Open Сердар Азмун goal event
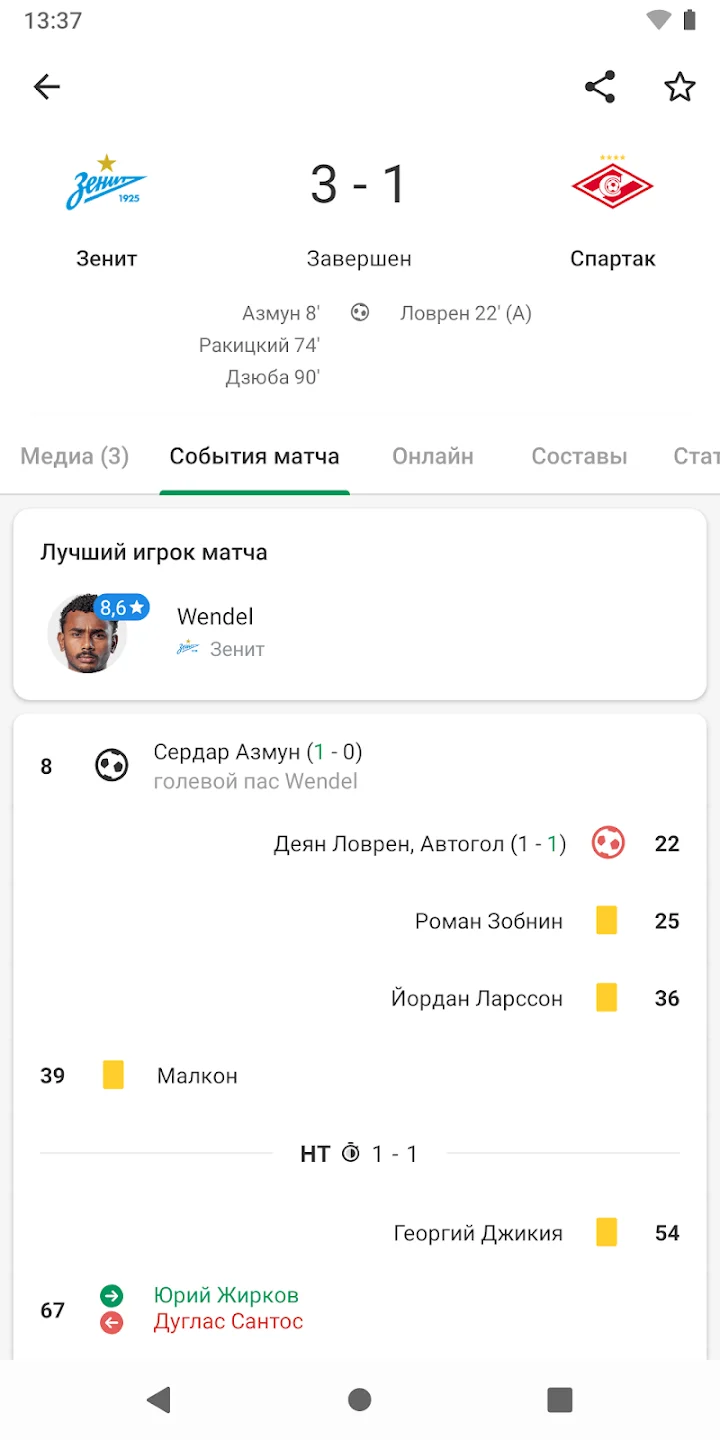 point(257,752)
